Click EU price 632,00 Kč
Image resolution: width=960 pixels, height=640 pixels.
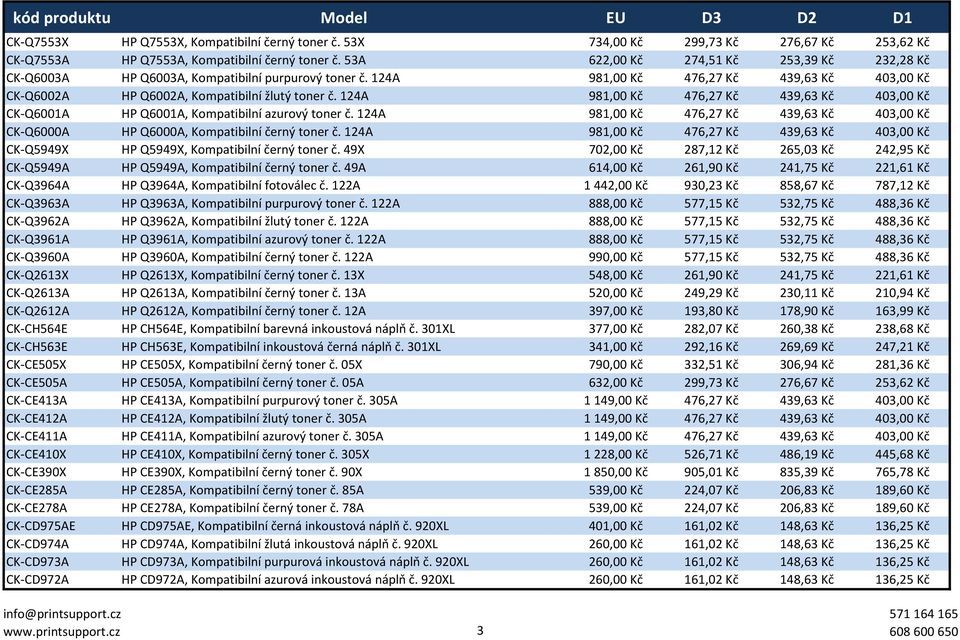point(615,383)
